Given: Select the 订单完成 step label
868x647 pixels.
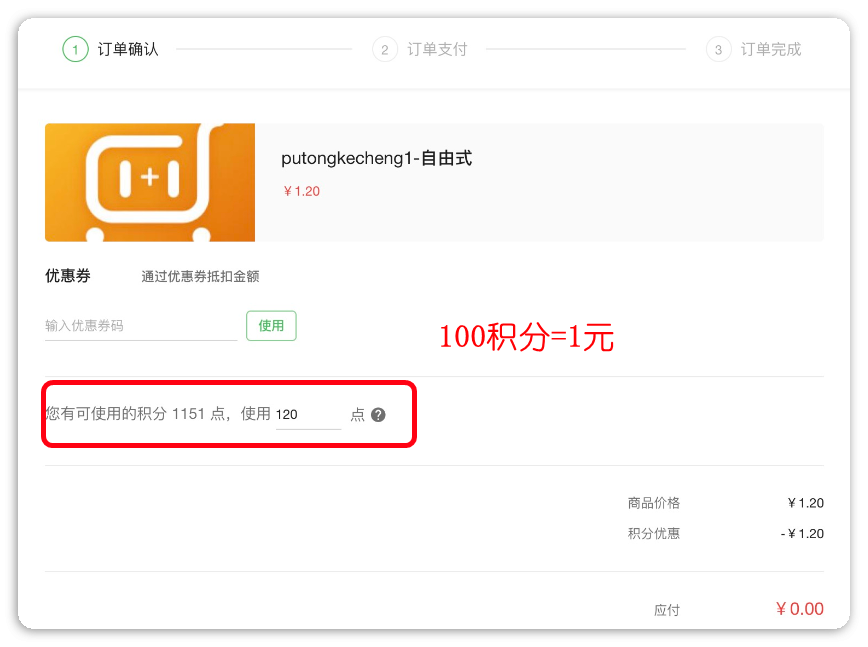Looking at the screenshot, I should point(771,49).
